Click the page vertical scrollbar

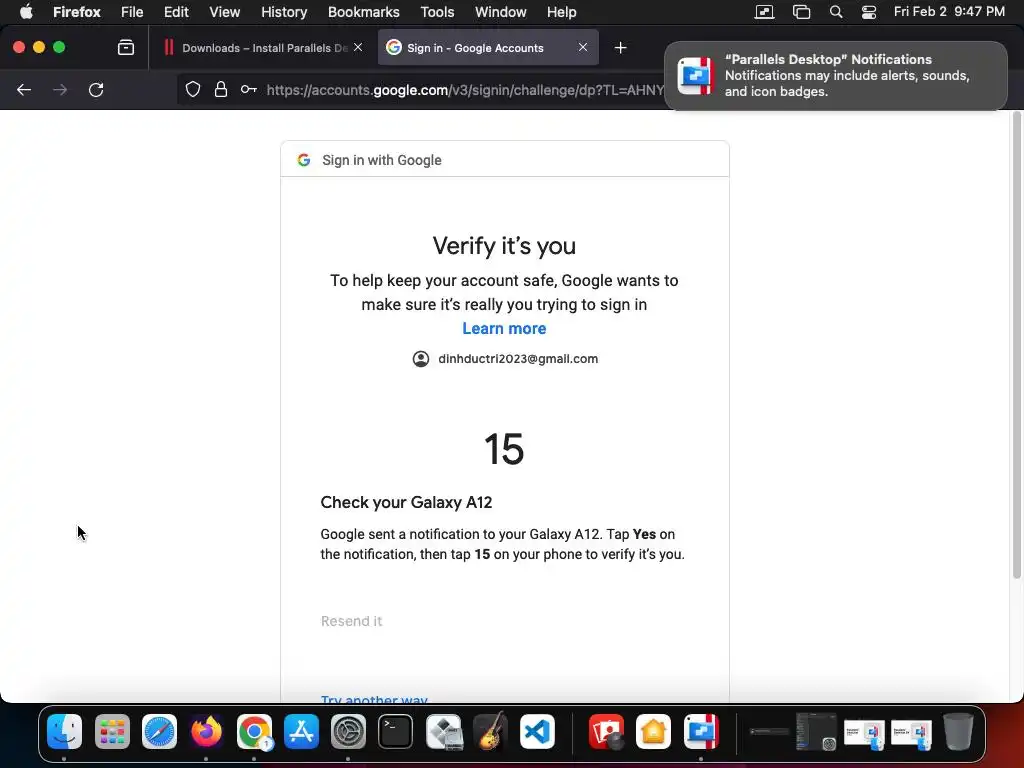(1016, 345)
